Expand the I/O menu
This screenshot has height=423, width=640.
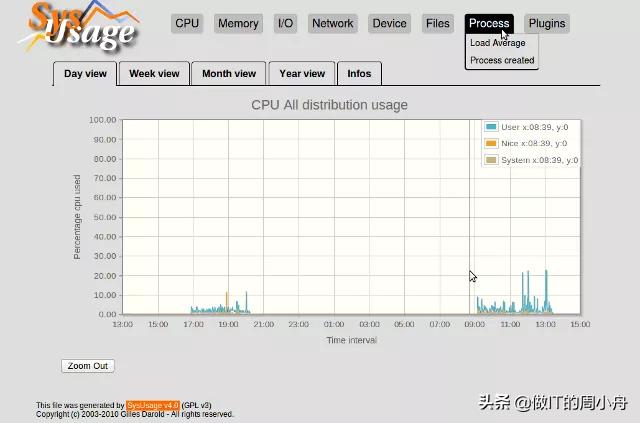click(286, 23)
